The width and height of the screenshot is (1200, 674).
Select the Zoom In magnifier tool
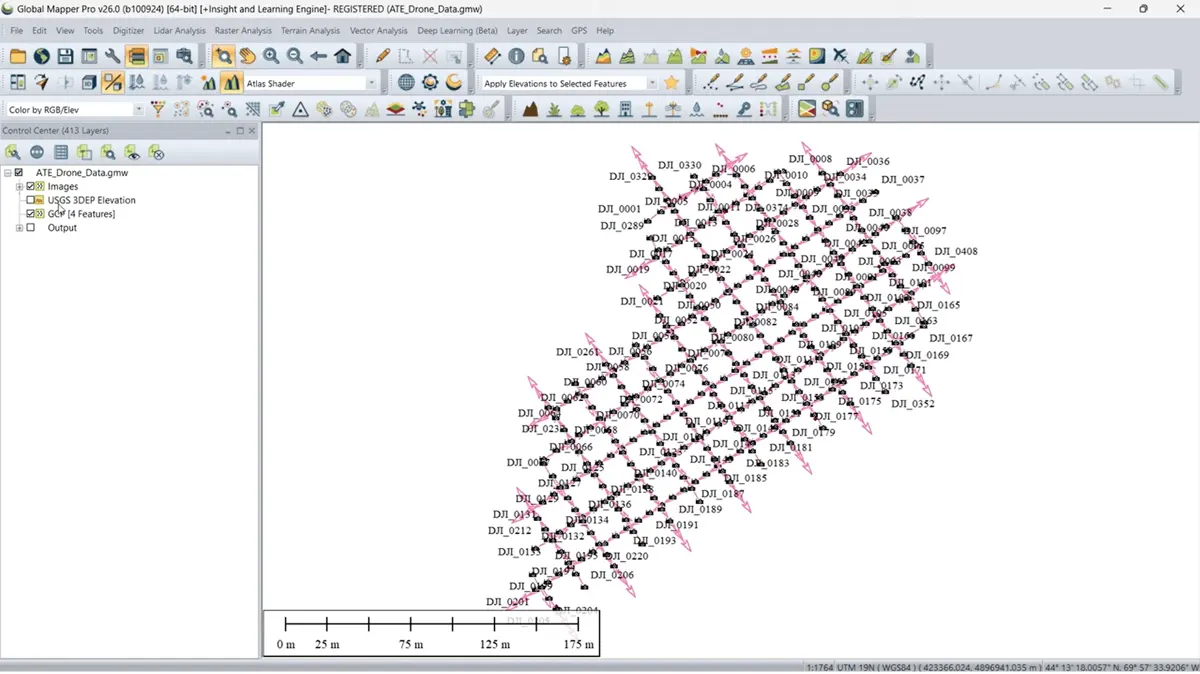(x=271, y=56)
